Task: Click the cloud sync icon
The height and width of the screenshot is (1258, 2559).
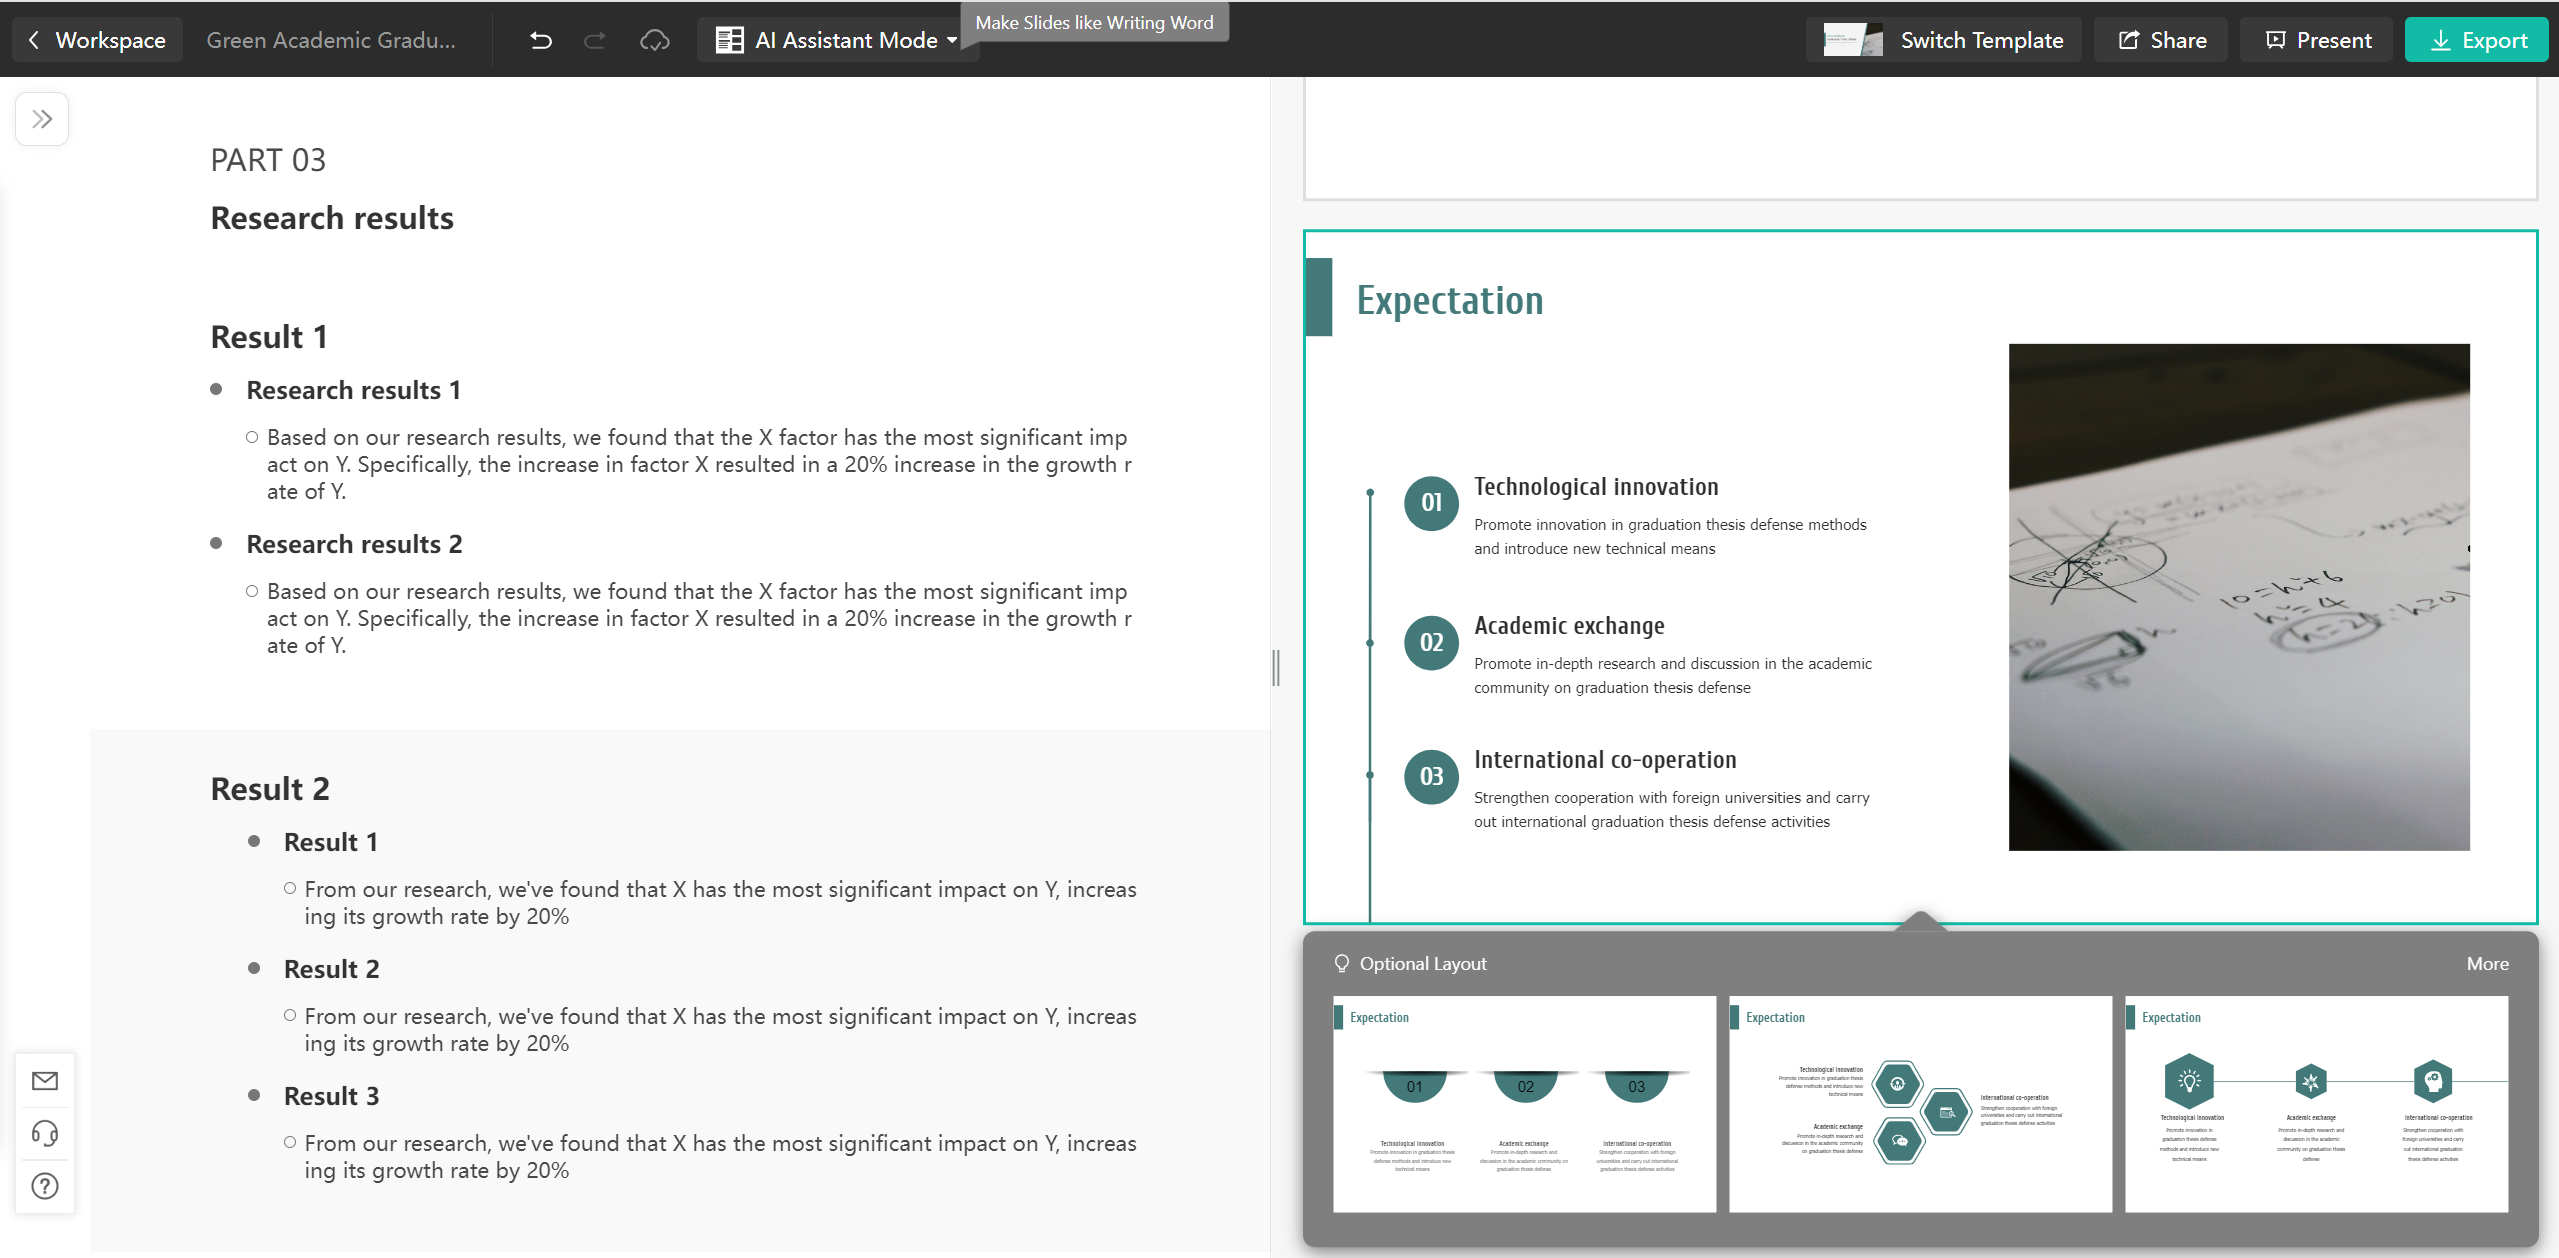Action: coord(655,40)
